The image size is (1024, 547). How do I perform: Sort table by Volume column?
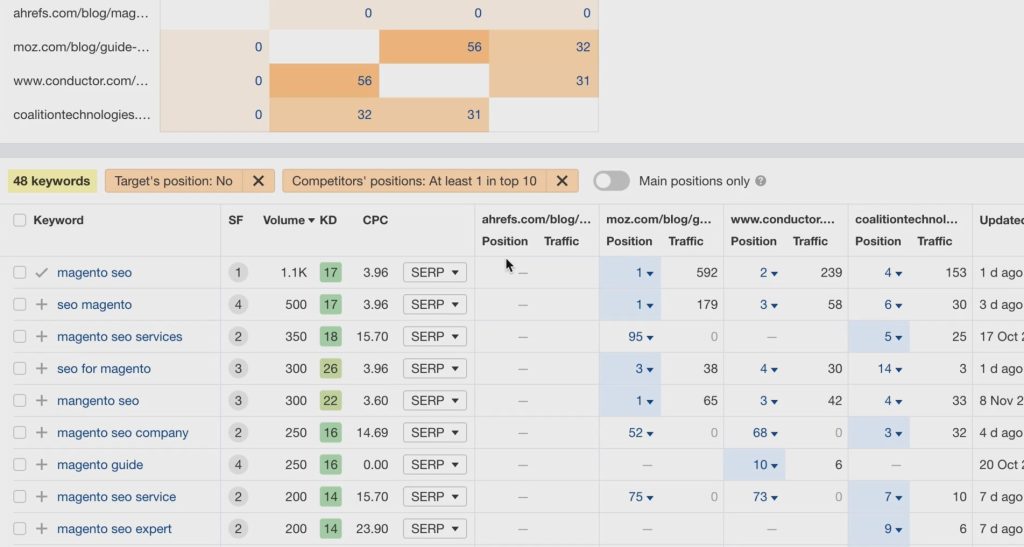[288, 220]
